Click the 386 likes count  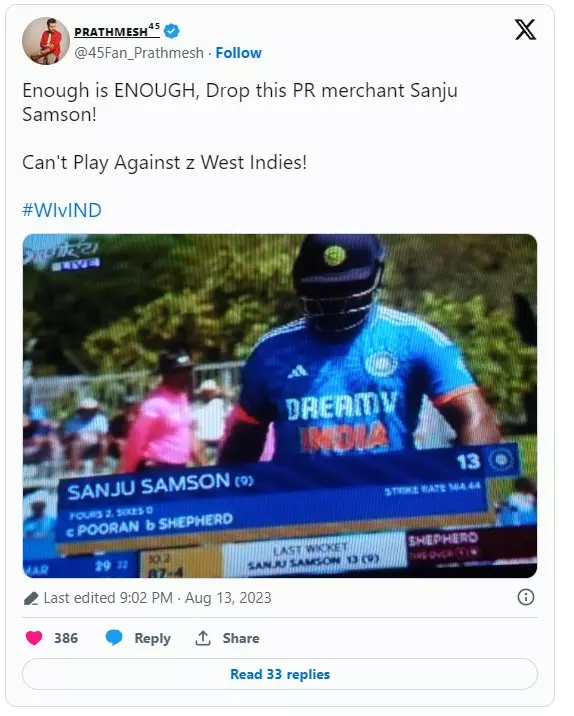click(66, 638)
